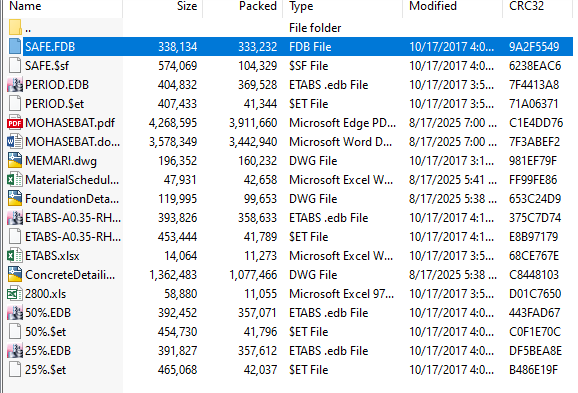The width and height of the screenshot is (578, 393).
Task: Select the SAFE.FDB file name
Action: 50,47
